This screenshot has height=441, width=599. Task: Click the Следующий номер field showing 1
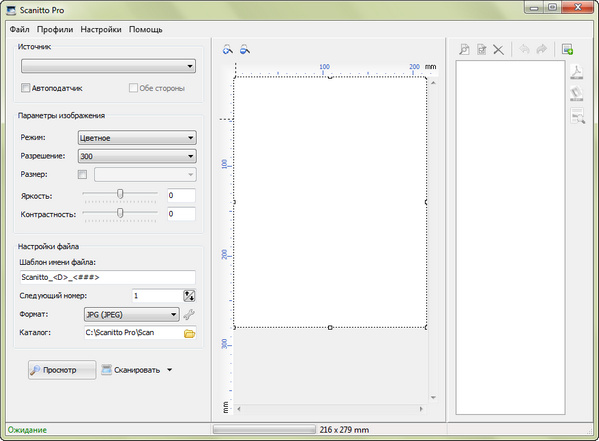pyautogui.click(x=157, y=296)
